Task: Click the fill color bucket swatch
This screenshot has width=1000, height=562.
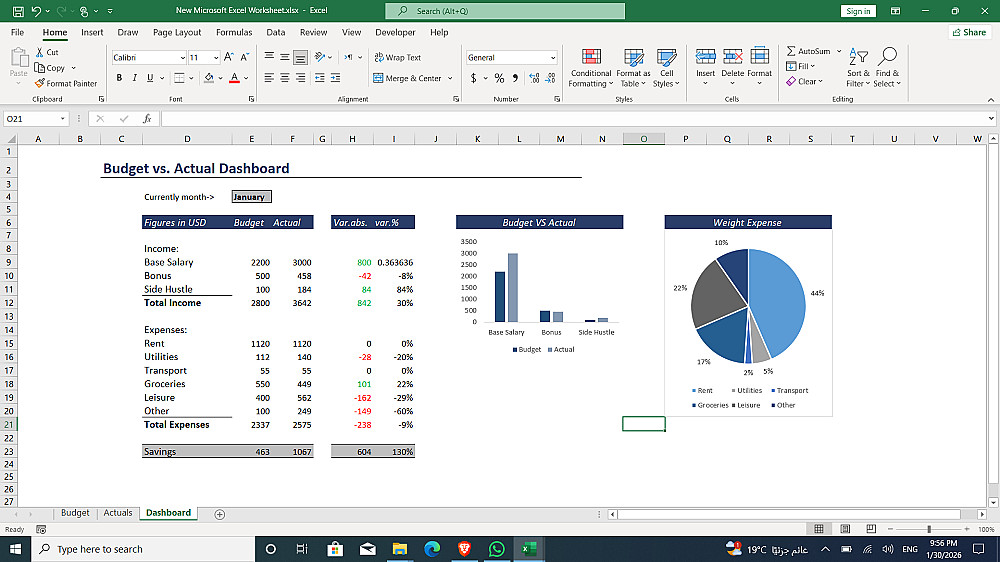Action: [209, 78]
